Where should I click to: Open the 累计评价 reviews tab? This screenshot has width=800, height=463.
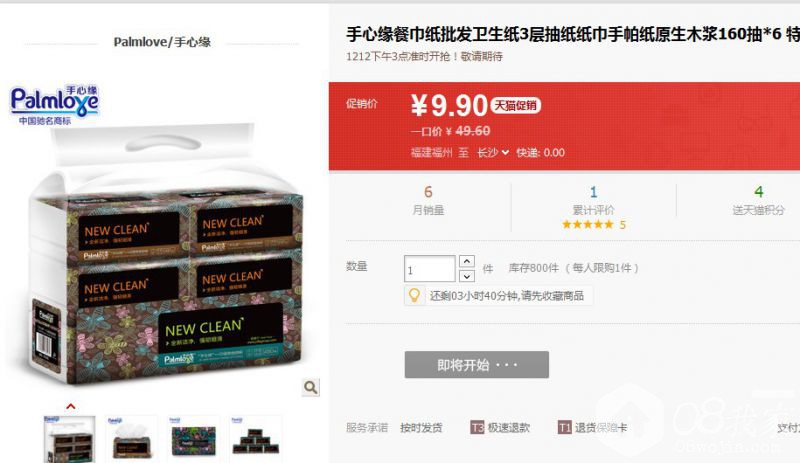593,207
